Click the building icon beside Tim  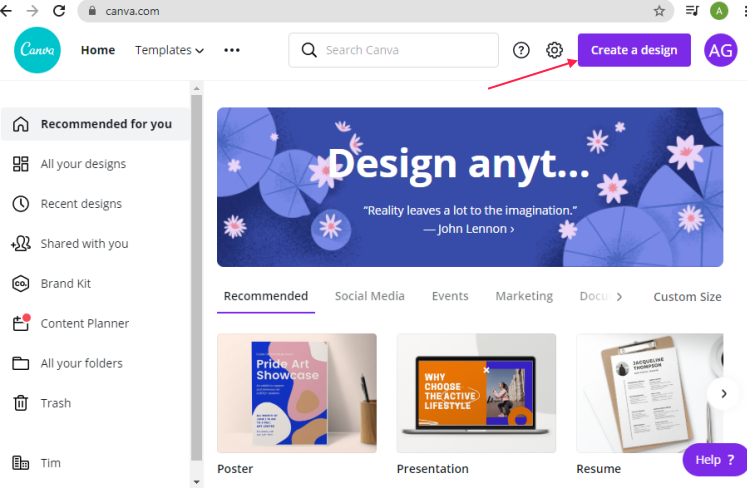click(x=20, y=463)
